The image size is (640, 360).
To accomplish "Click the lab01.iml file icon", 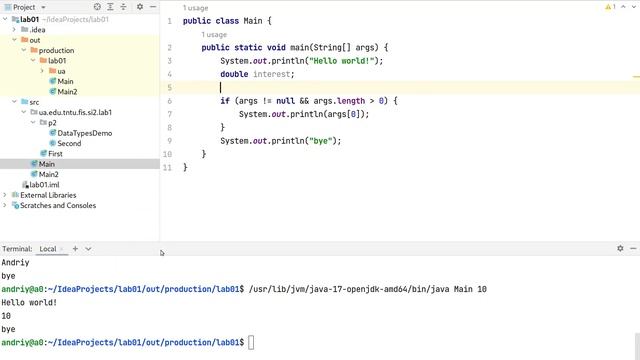I will tap(25, 185).
